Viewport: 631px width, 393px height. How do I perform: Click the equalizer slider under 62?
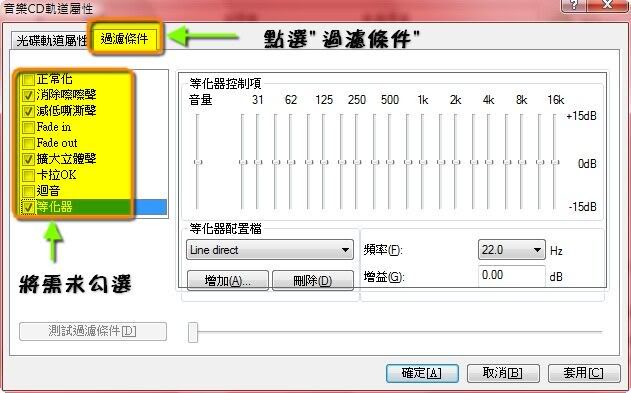(291, 162)
